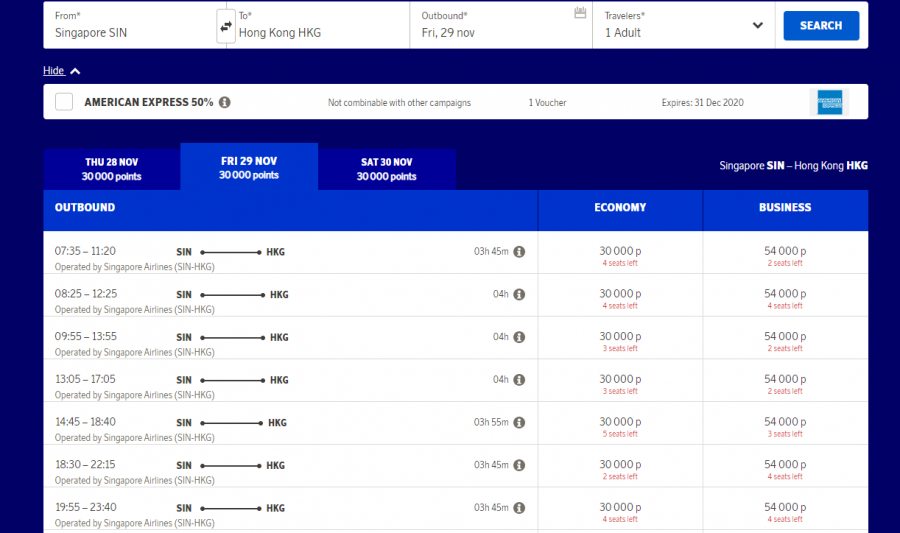The height and width of the screenshot is (533, 900).
Task: Open the calendar icon in Outbound field
Action: pyautogui.click(x=580, y=13)
